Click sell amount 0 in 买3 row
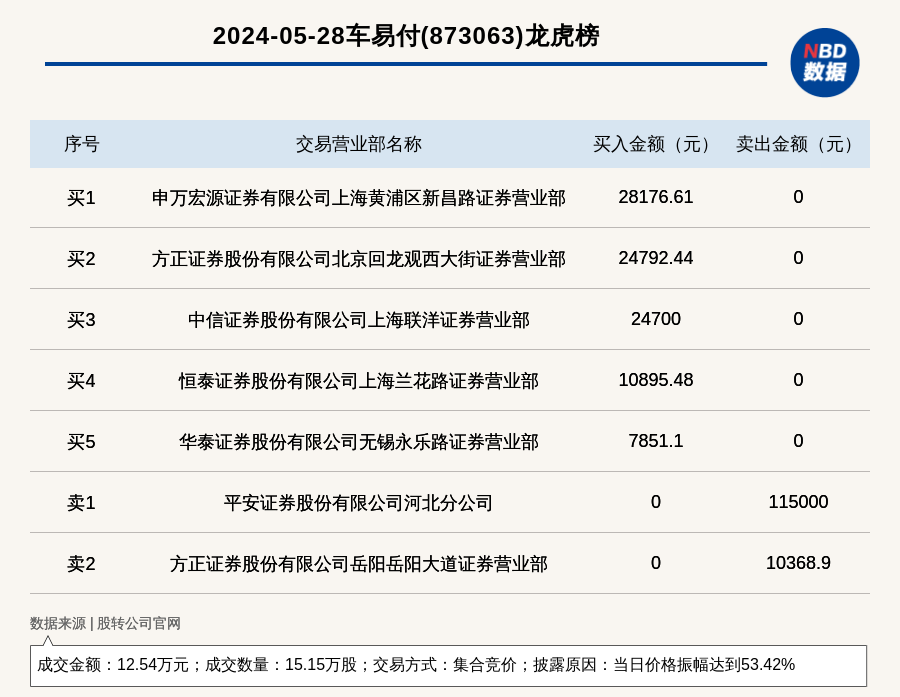The height and width of the screenshot is (697, 900). tap(798, 319)
